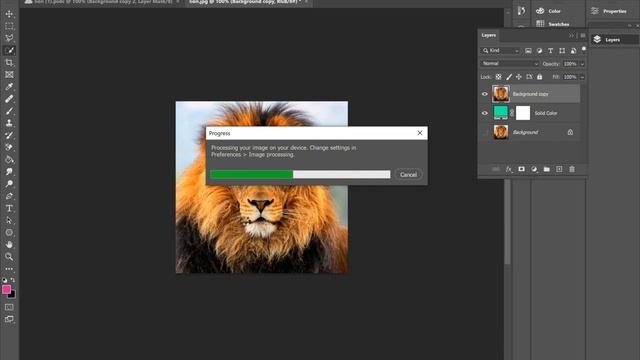The image size is (640, 360).
Task: Add a layer style with fx
Action: (x=509, y=169)
